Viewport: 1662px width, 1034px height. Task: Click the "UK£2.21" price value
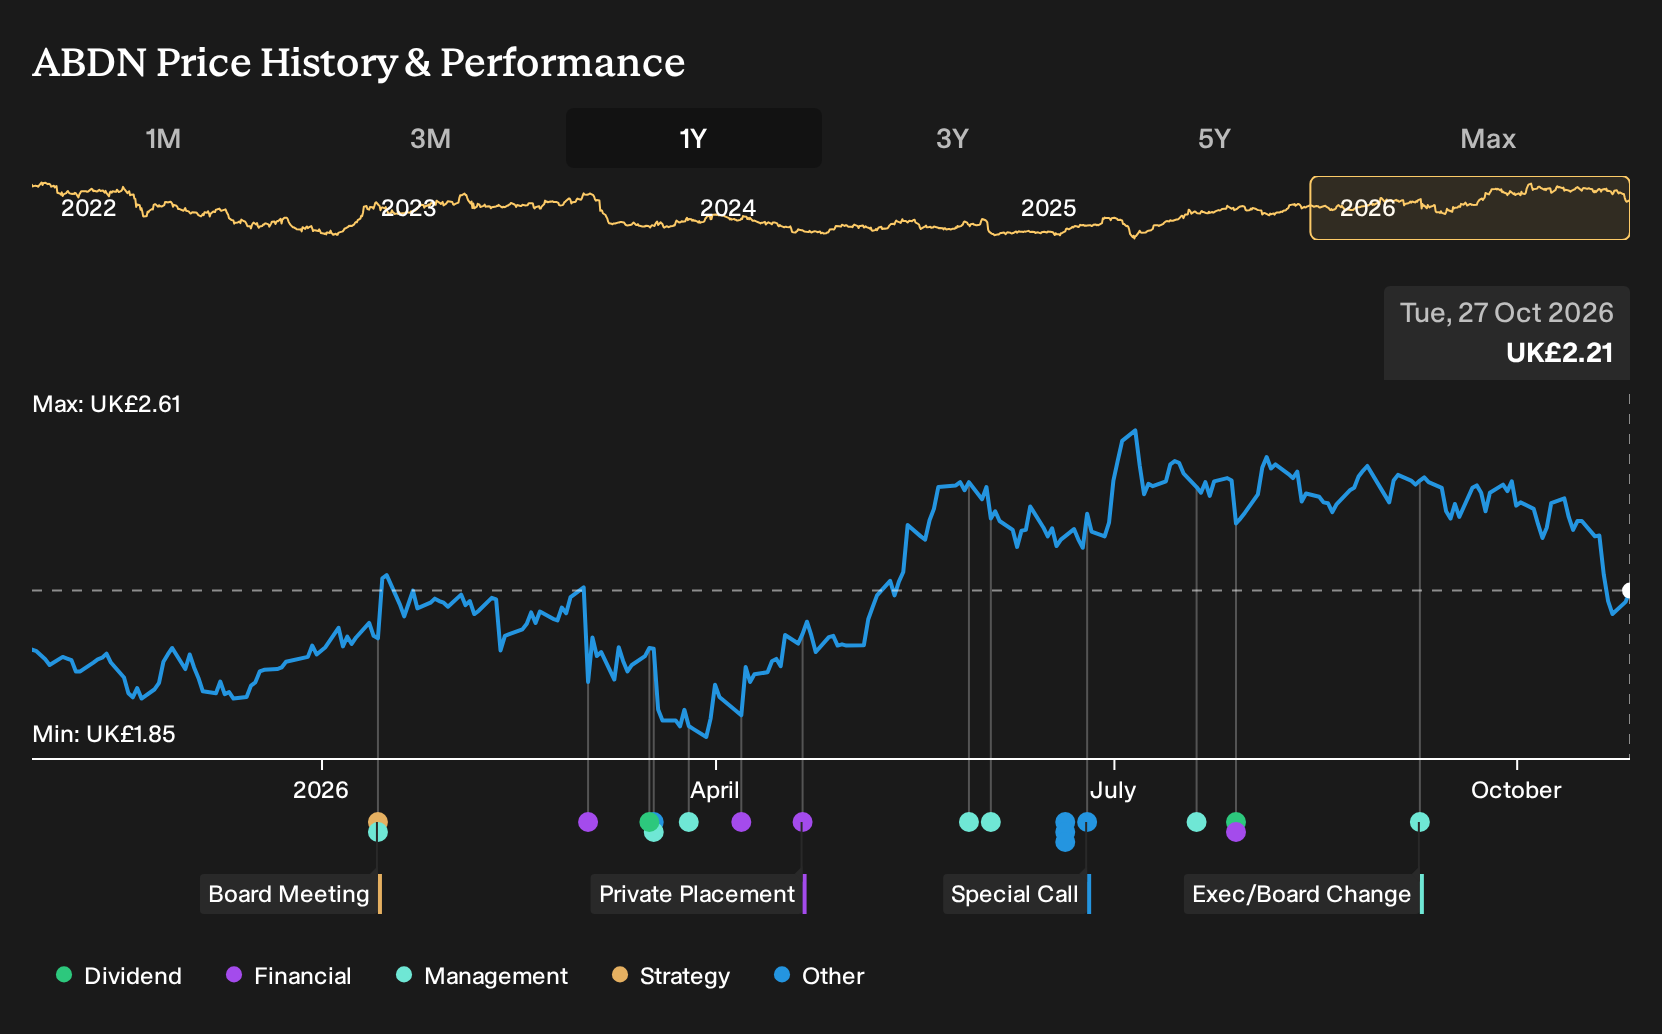pos(1560,353)
